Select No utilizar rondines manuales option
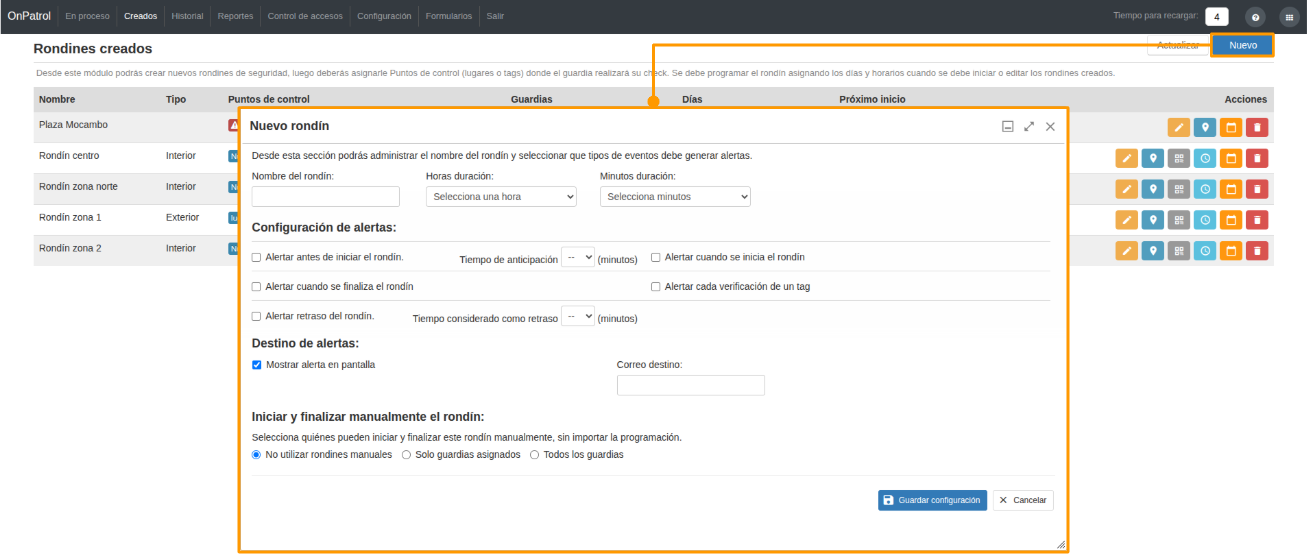 [x=256, y=454]
